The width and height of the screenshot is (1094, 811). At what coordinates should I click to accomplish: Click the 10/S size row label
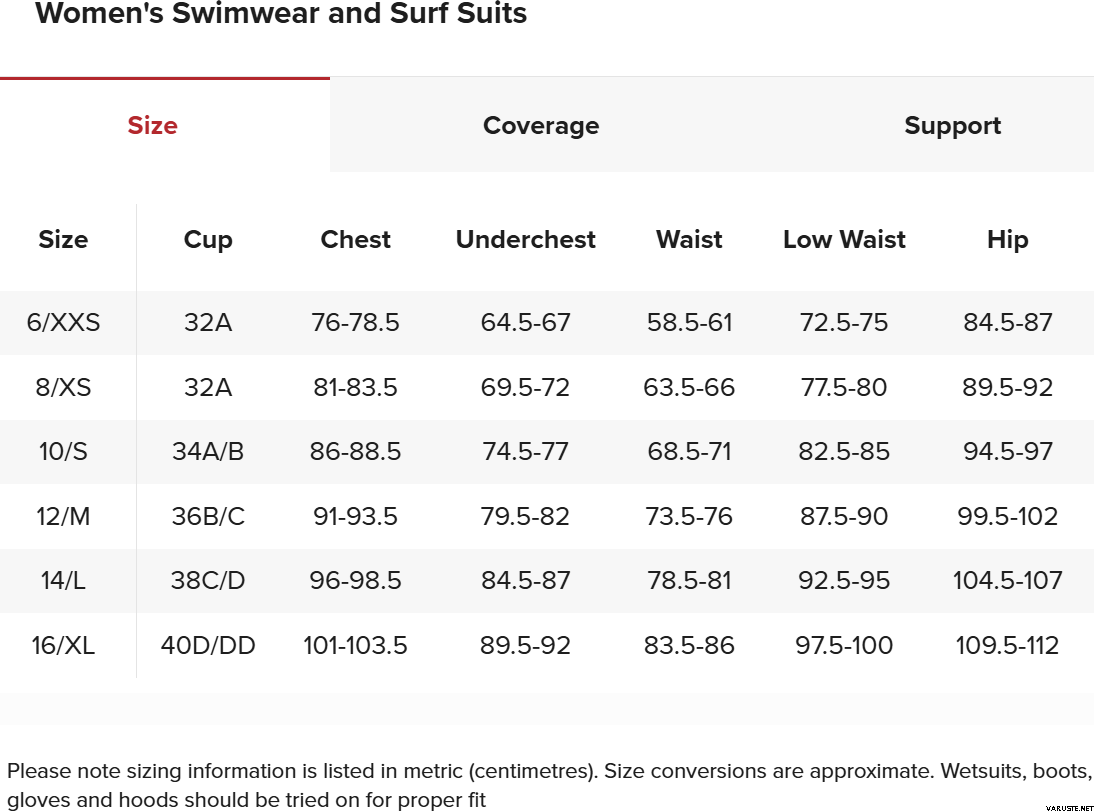click(63, 452)
